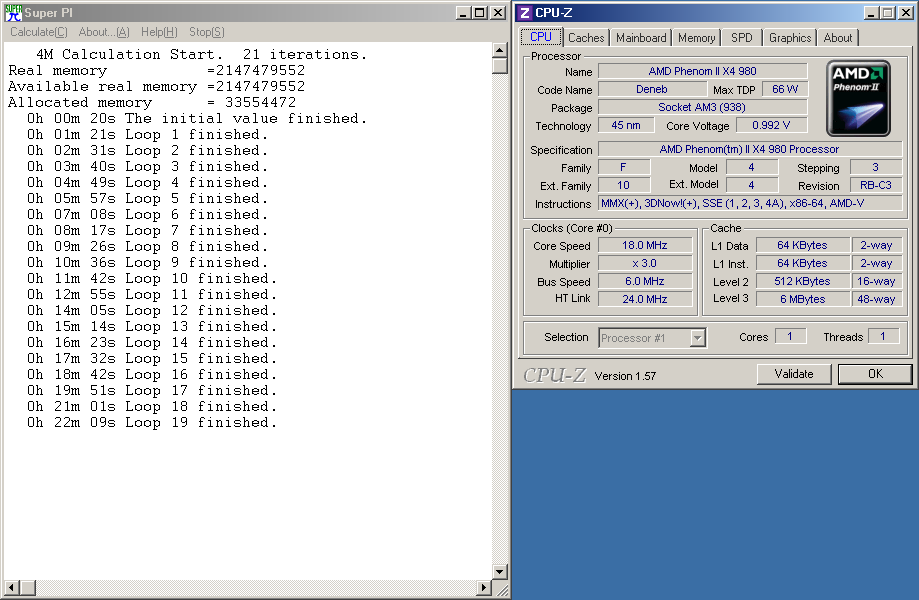Screen dimensions: 919x600
Task: Click the AMD Phenom II logo image
Action: pyautogui.click(x=858, y=98)
